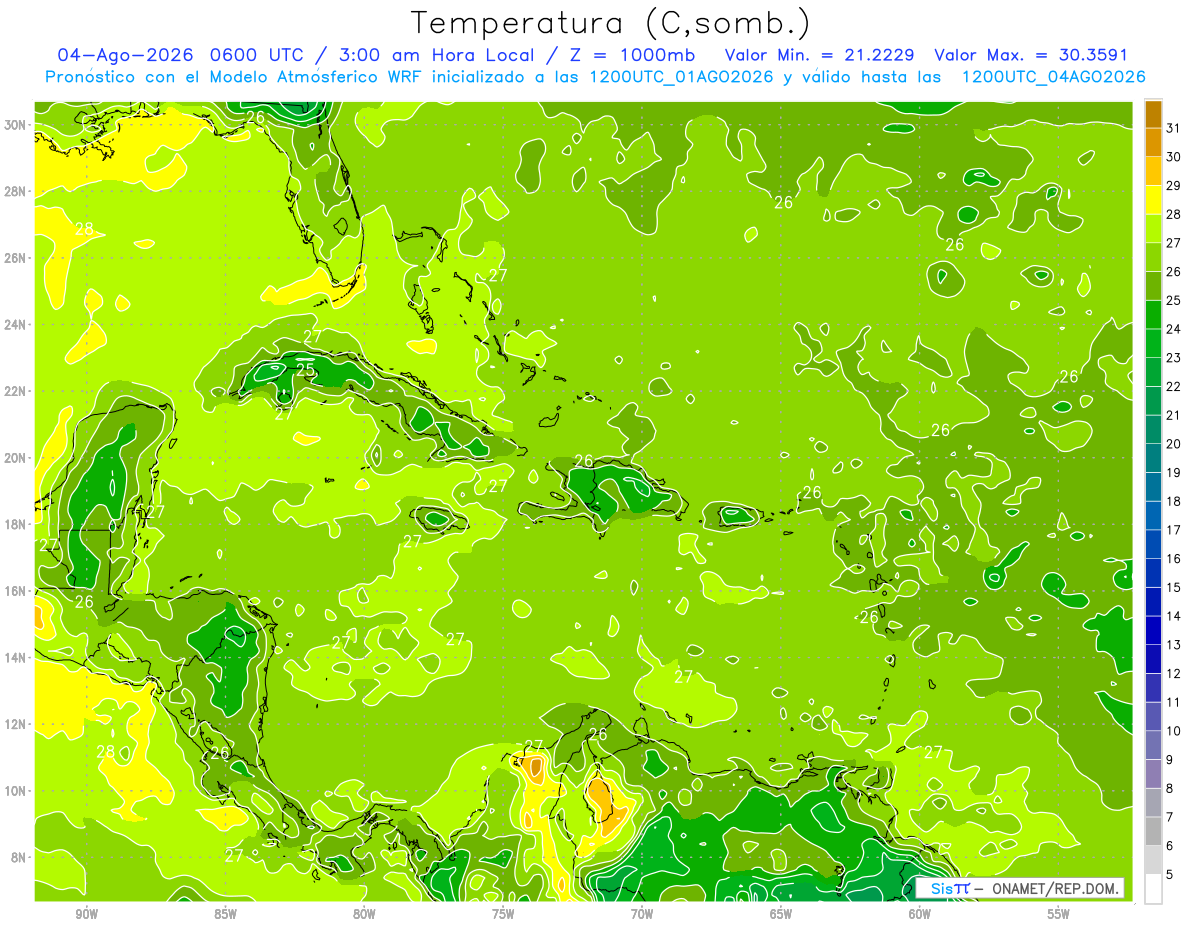Image resolution: width=1200 pixels, height=927 pixels.
Task: Click the 30N latitude axis label
Action: click(x=15, y=125)
